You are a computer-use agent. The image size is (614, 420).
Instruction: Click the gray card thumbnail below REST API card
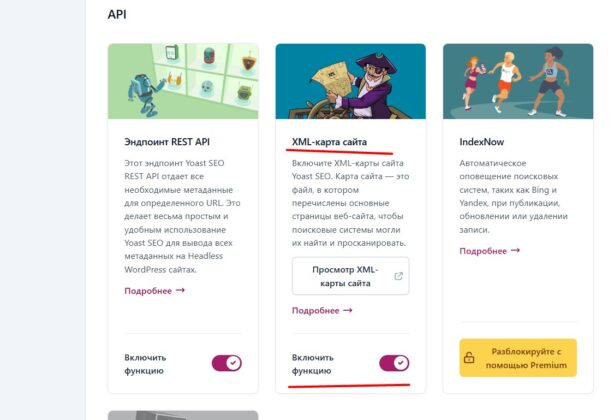(x=183, y=415)
